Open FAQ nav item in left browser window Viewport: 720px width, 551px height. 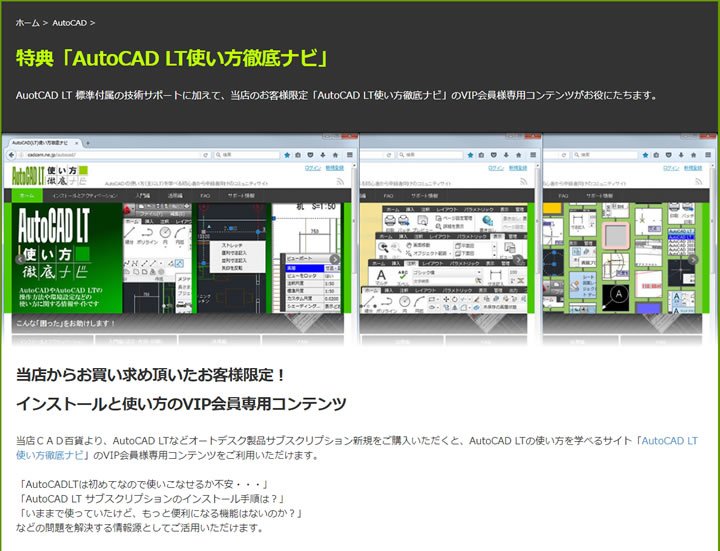tap(205, 196)
